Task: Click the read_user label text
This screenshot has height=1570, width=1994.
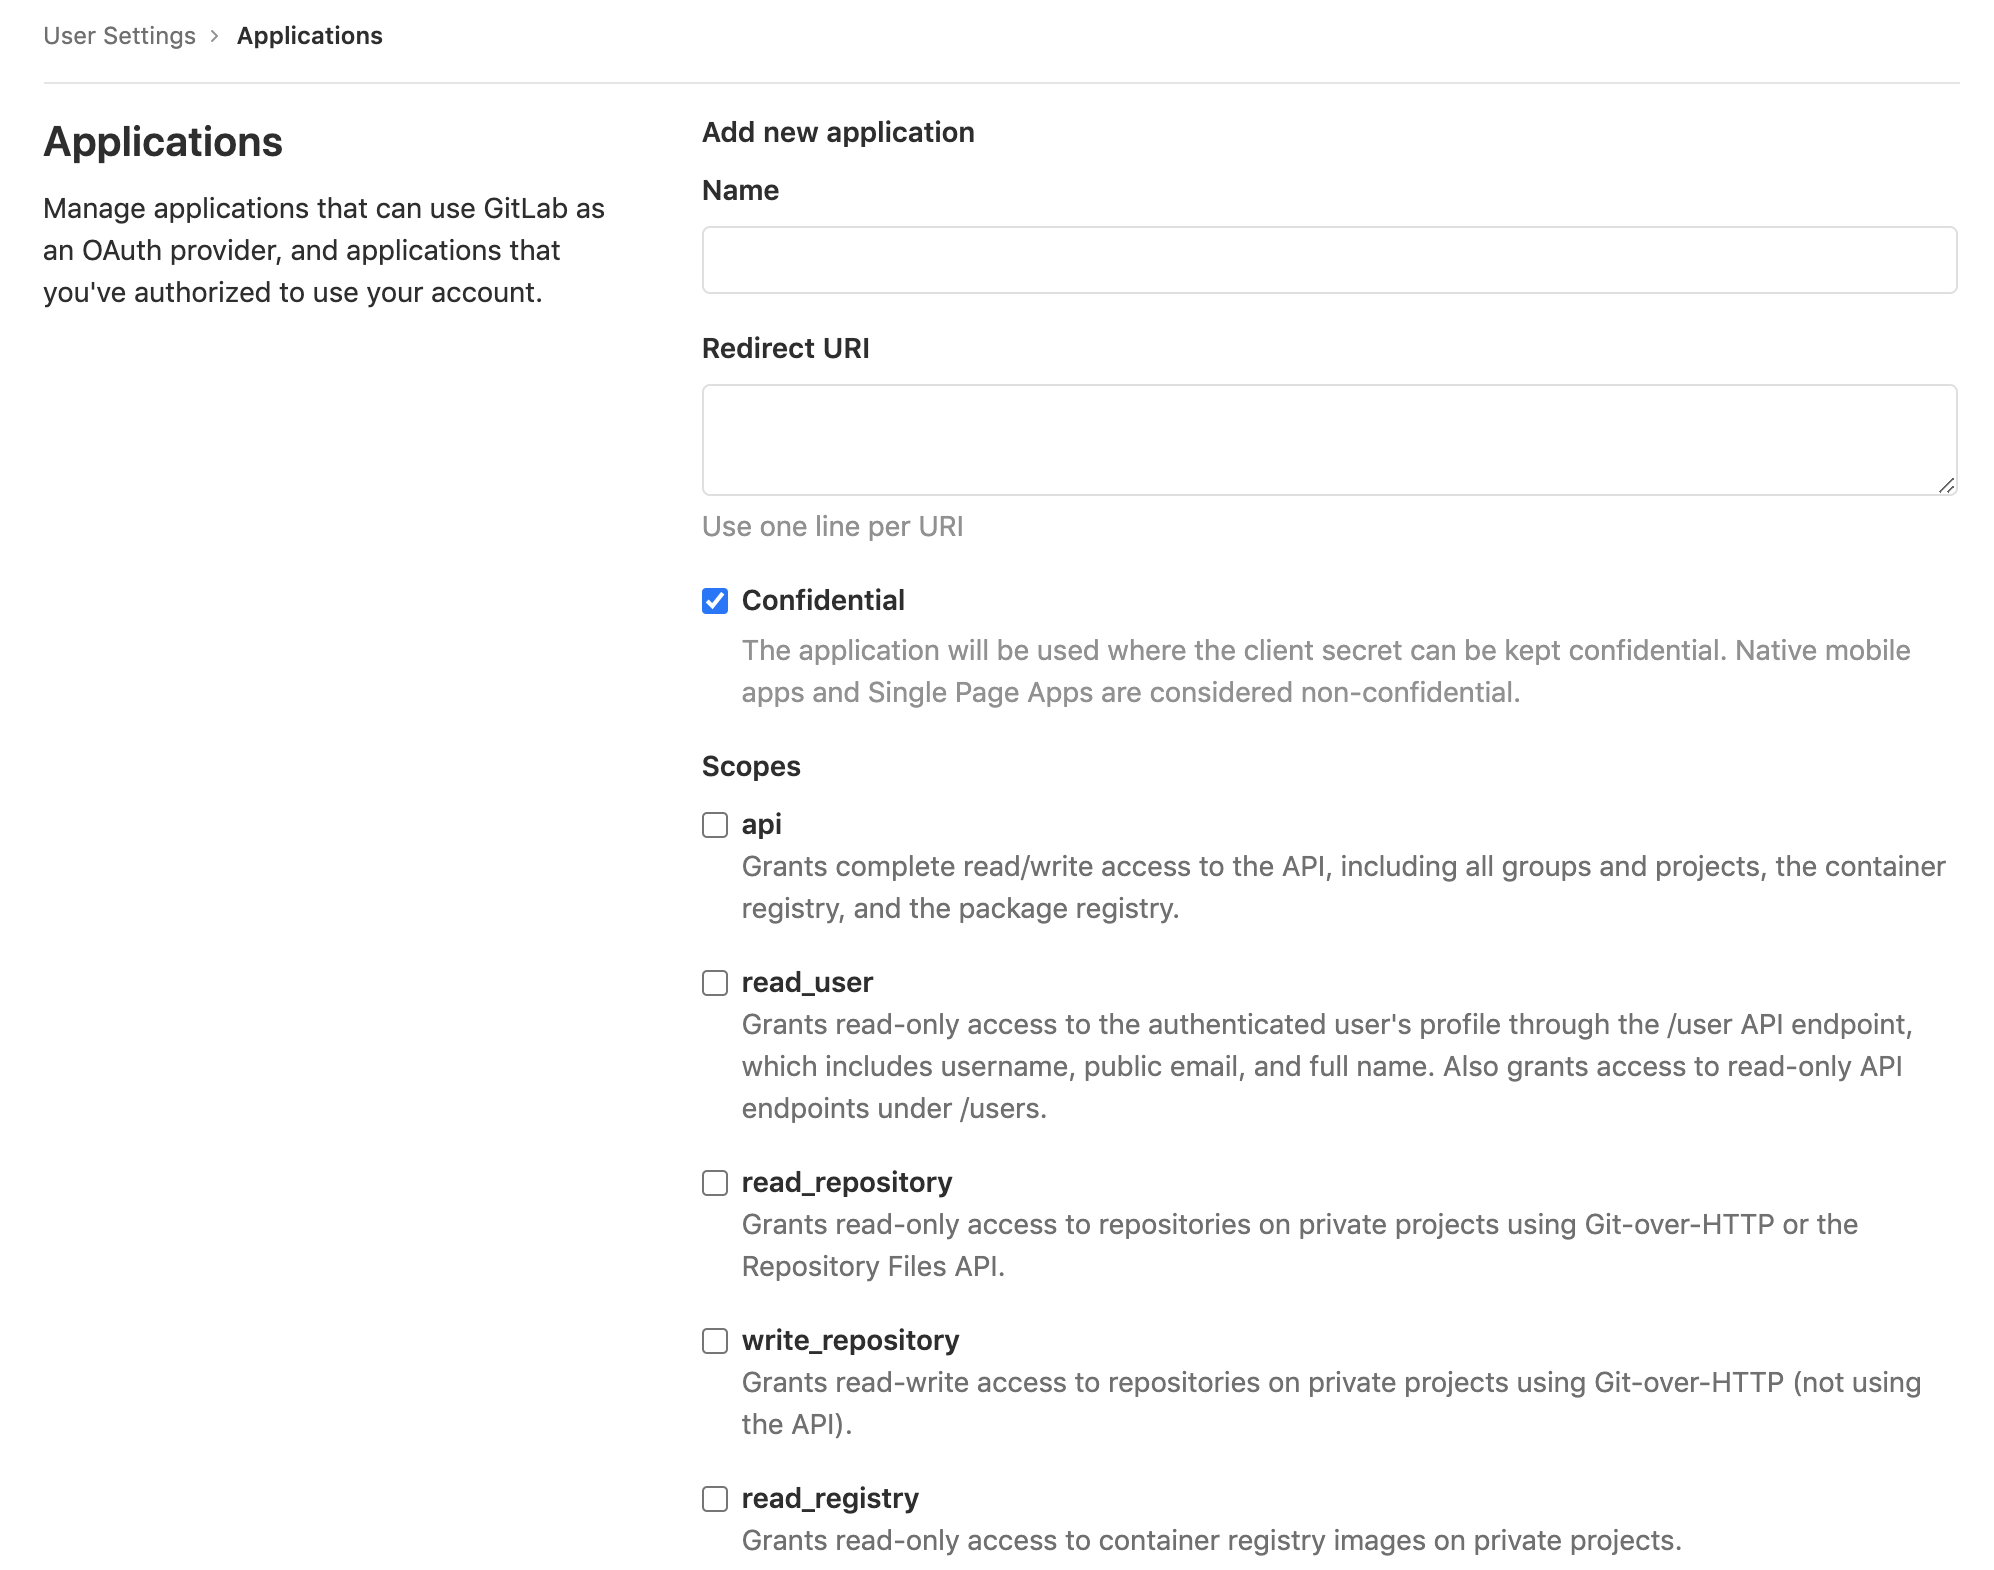Action: pos(807,982)
